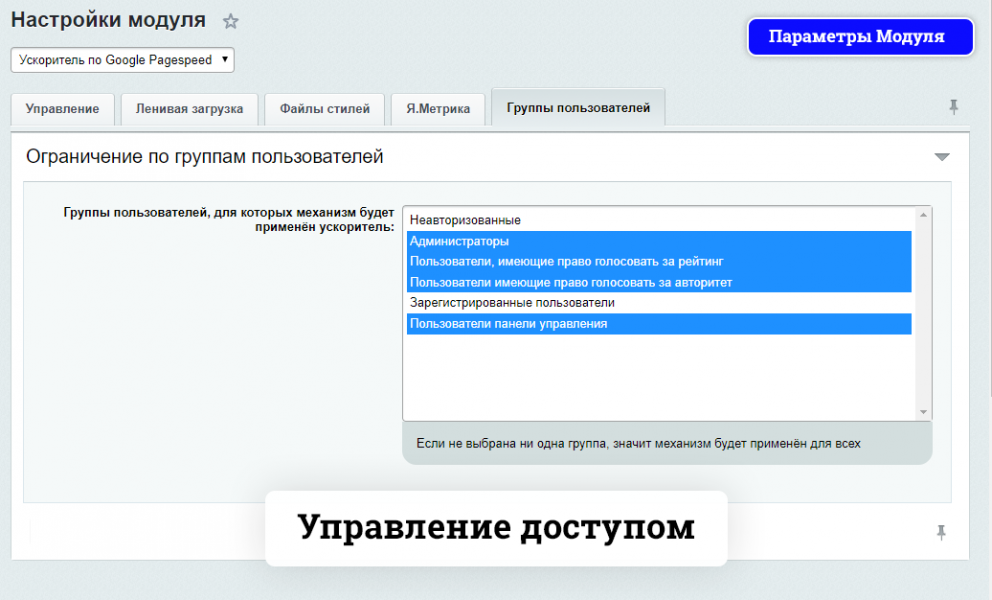Open the Ленивая загрузка tab
The width and height of the screenshot is (992, 600).
click(189, 109)
